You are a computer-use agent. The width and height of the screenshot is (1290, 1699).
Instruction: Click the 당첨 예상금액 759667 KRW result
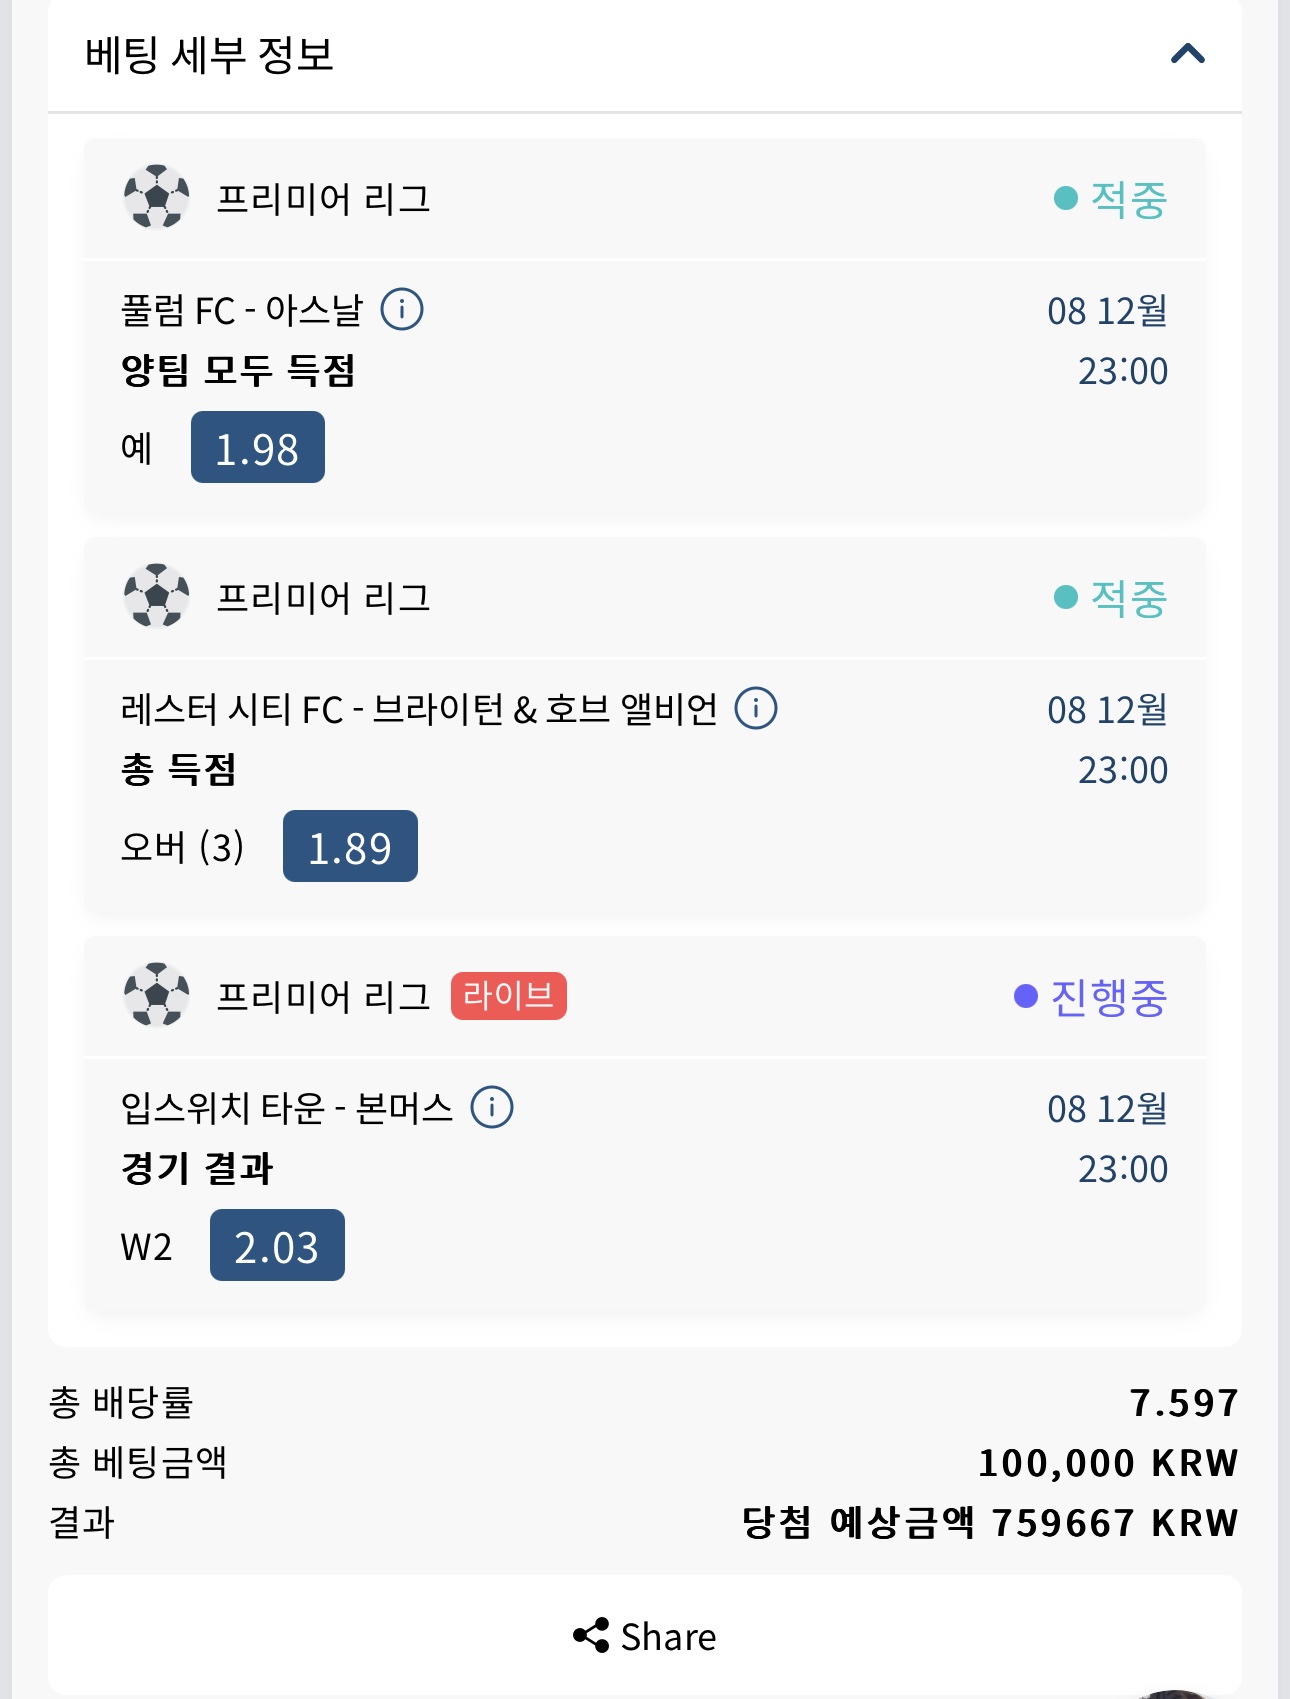tap(989, 1523)
